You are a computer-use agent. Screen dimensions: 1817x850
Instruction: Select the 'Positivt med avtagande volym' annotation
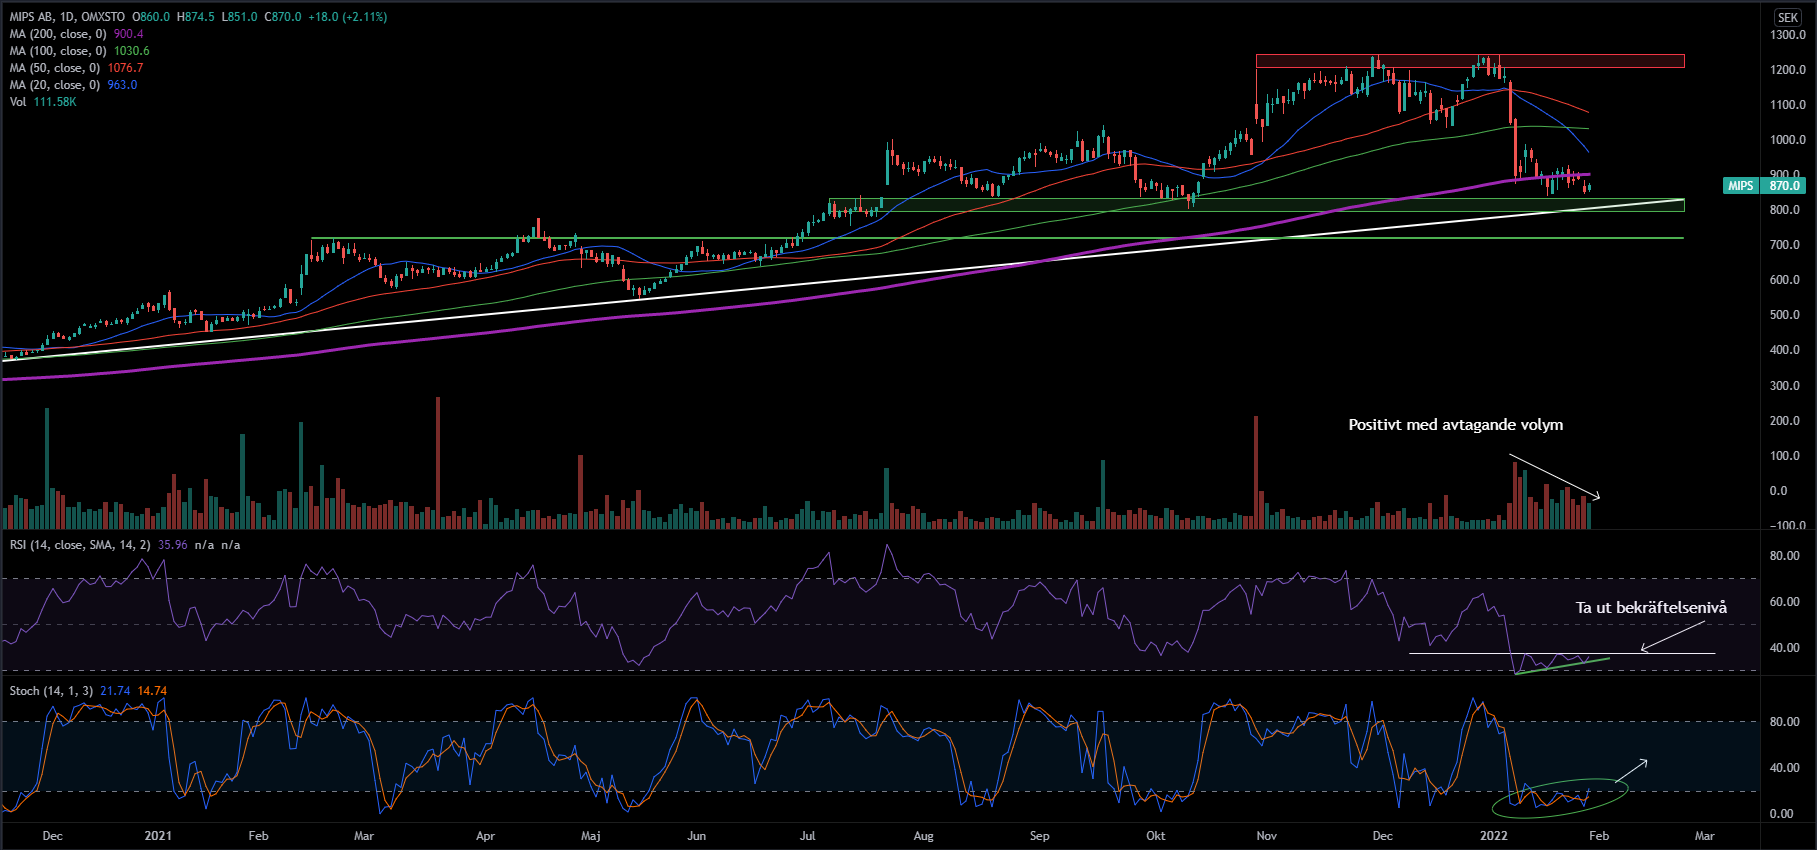tap(1455, 425)
